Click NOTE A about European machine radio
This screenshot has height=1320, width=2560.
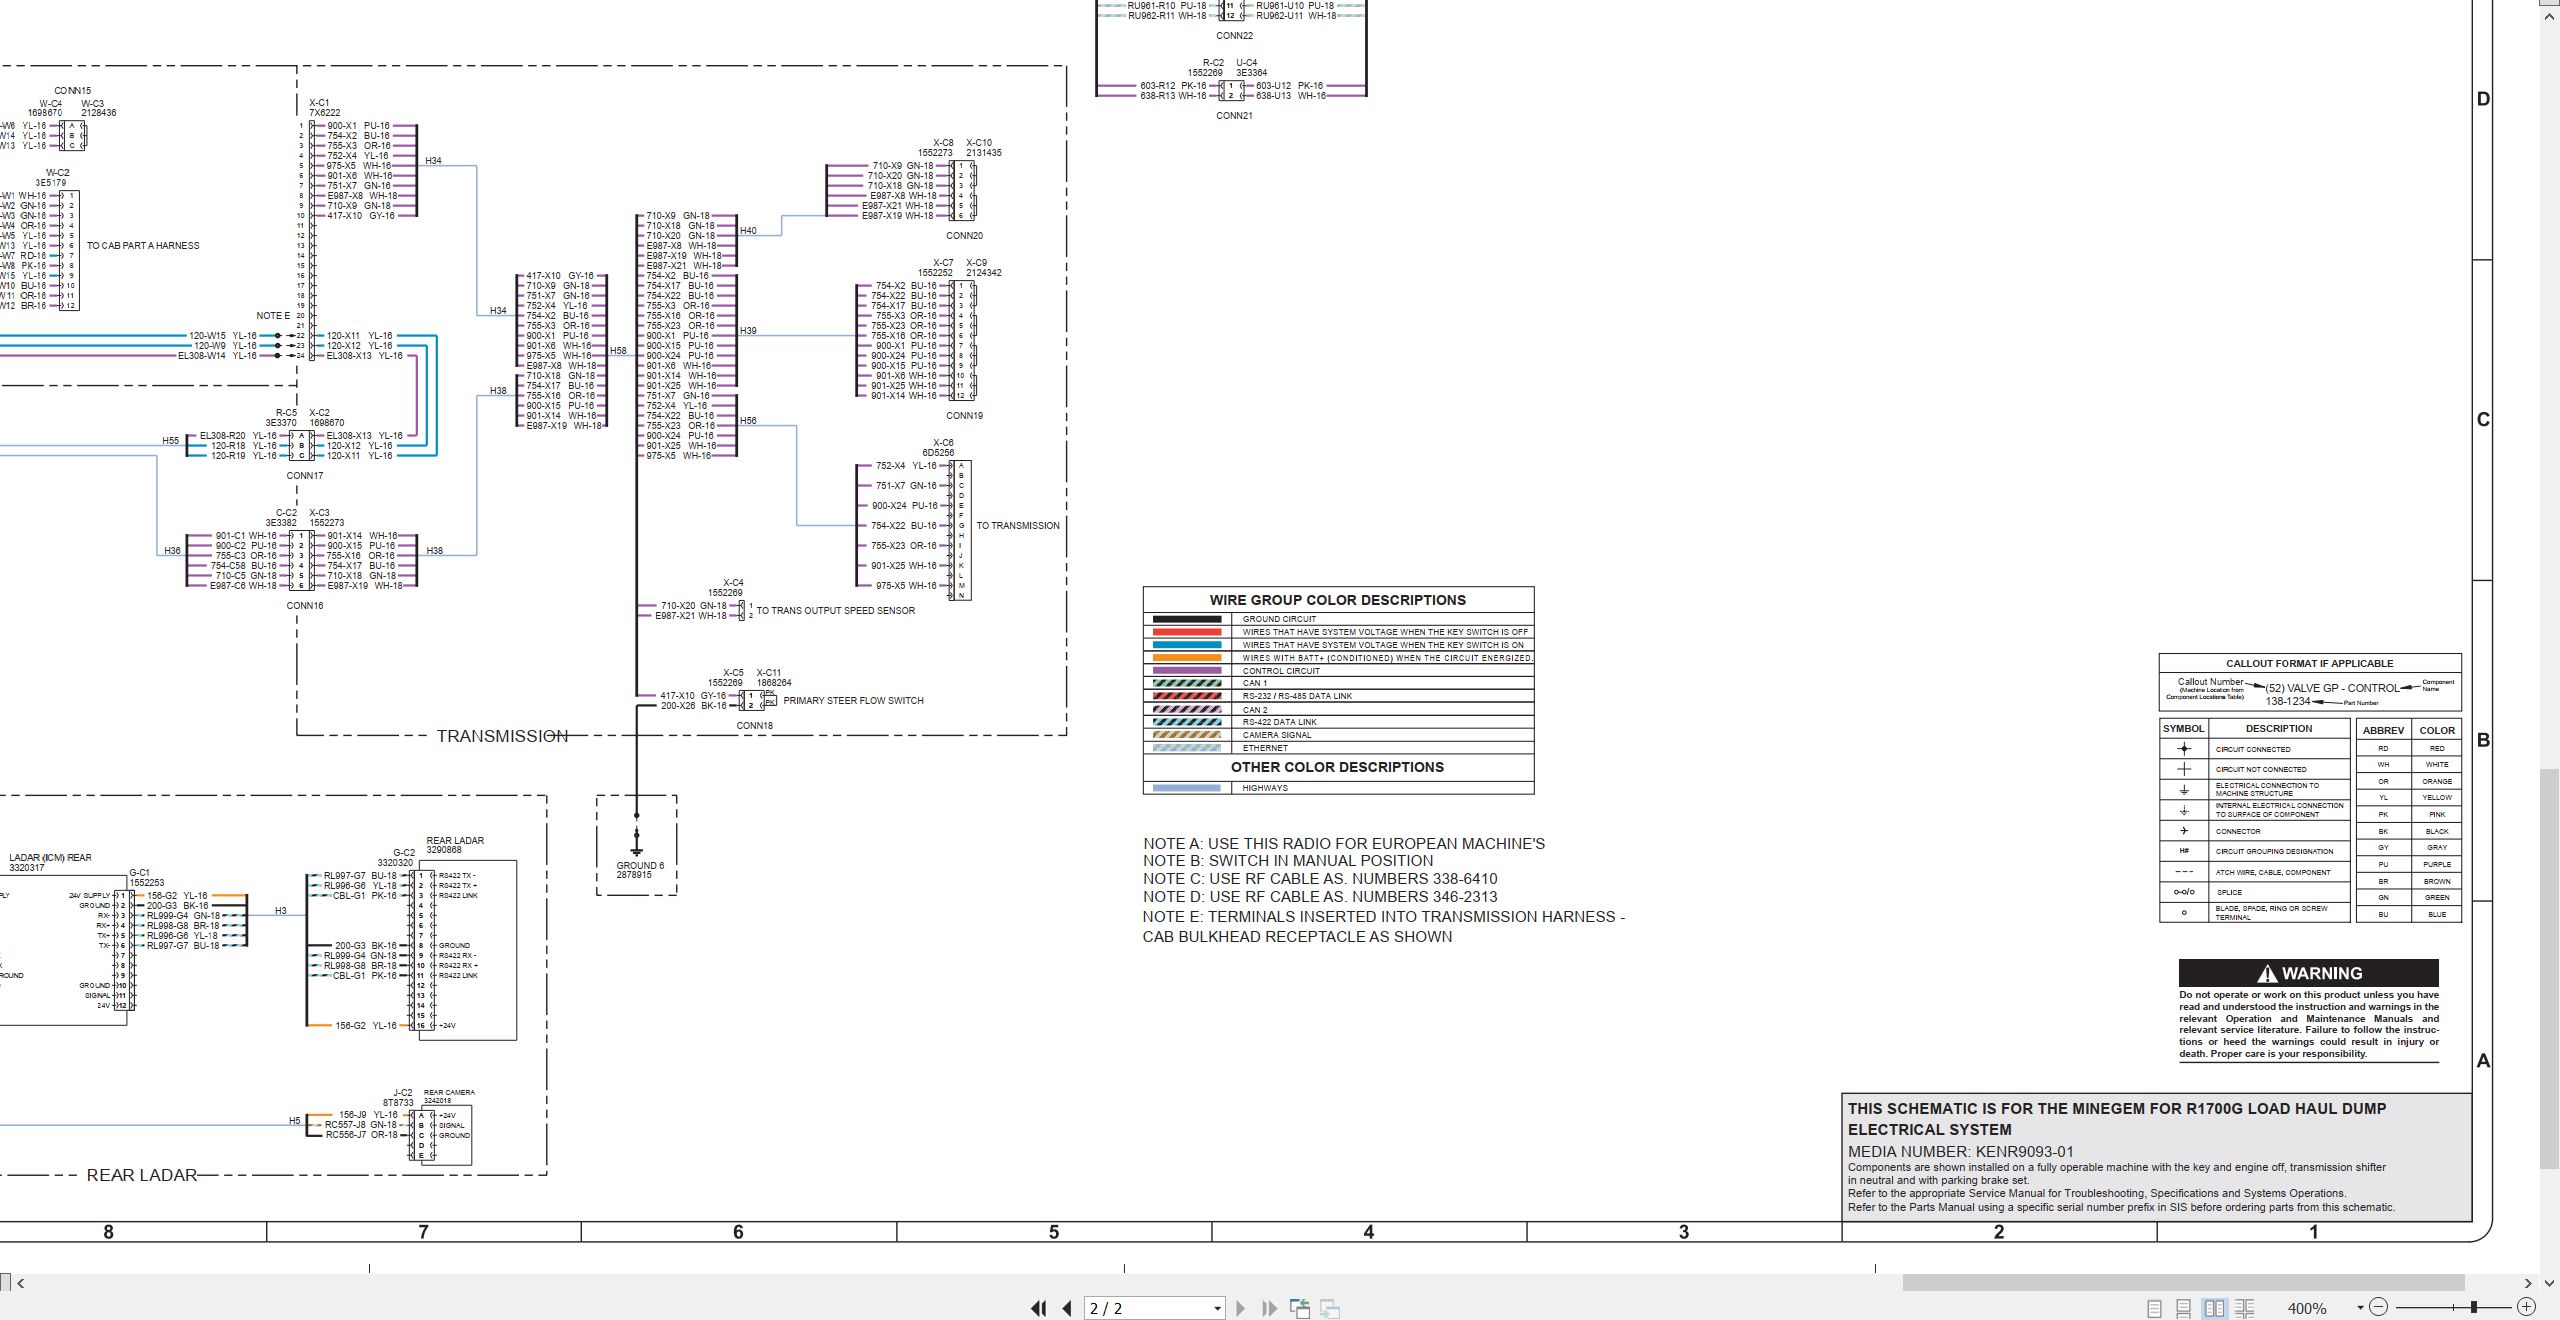tap(1344, 844)
